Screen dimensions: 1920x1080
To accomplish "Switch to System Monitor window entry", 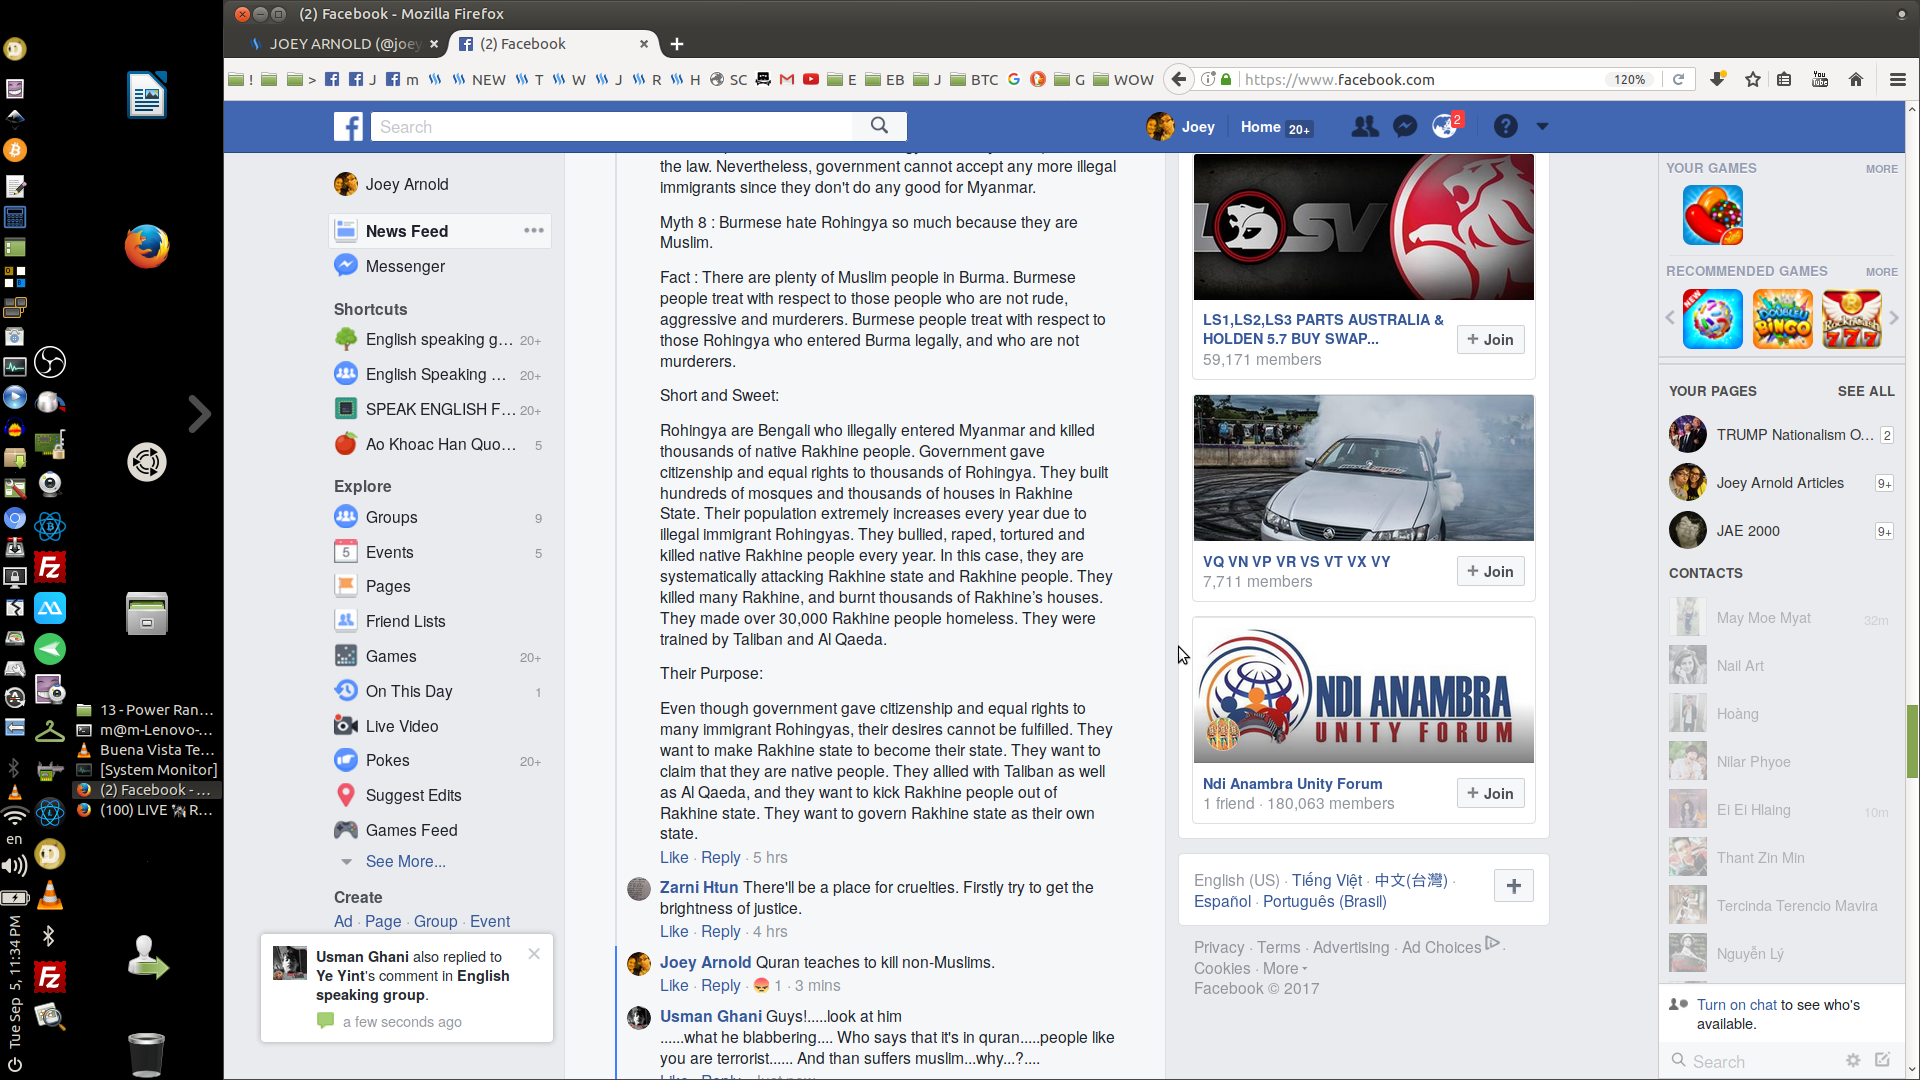I will 148,770.
